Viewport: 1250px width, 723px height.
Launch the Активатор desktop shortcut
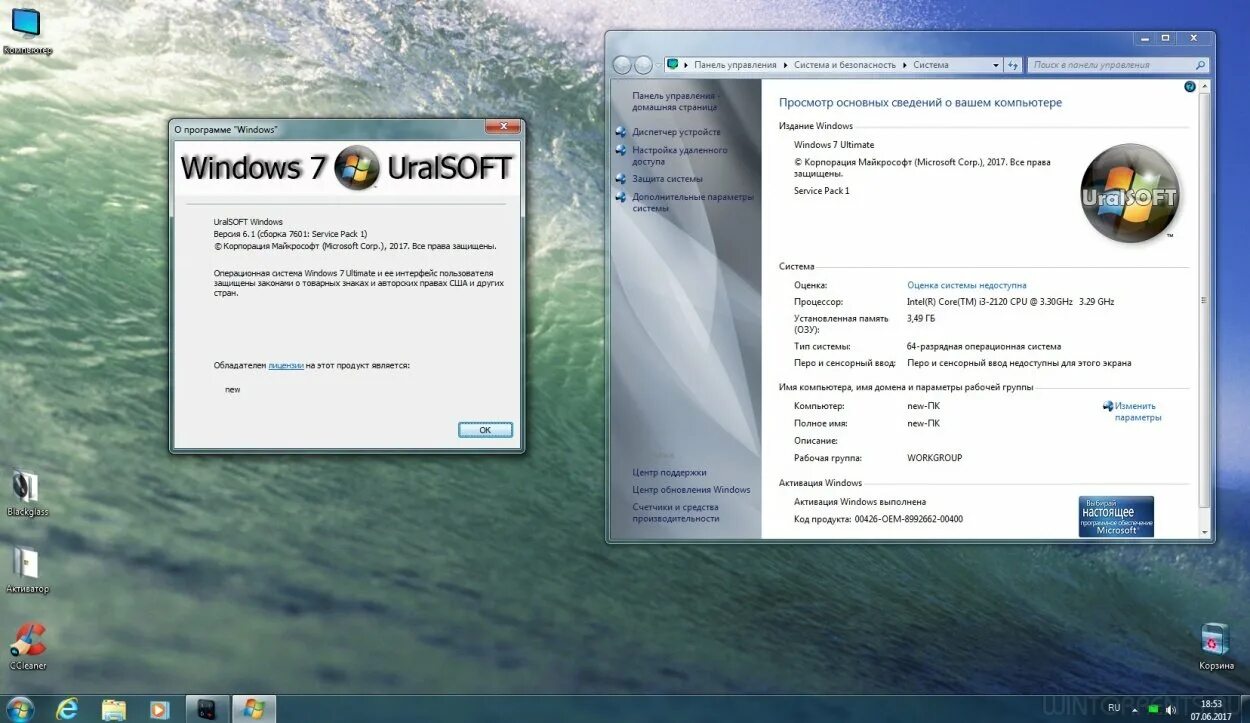[x=26, y=569]
